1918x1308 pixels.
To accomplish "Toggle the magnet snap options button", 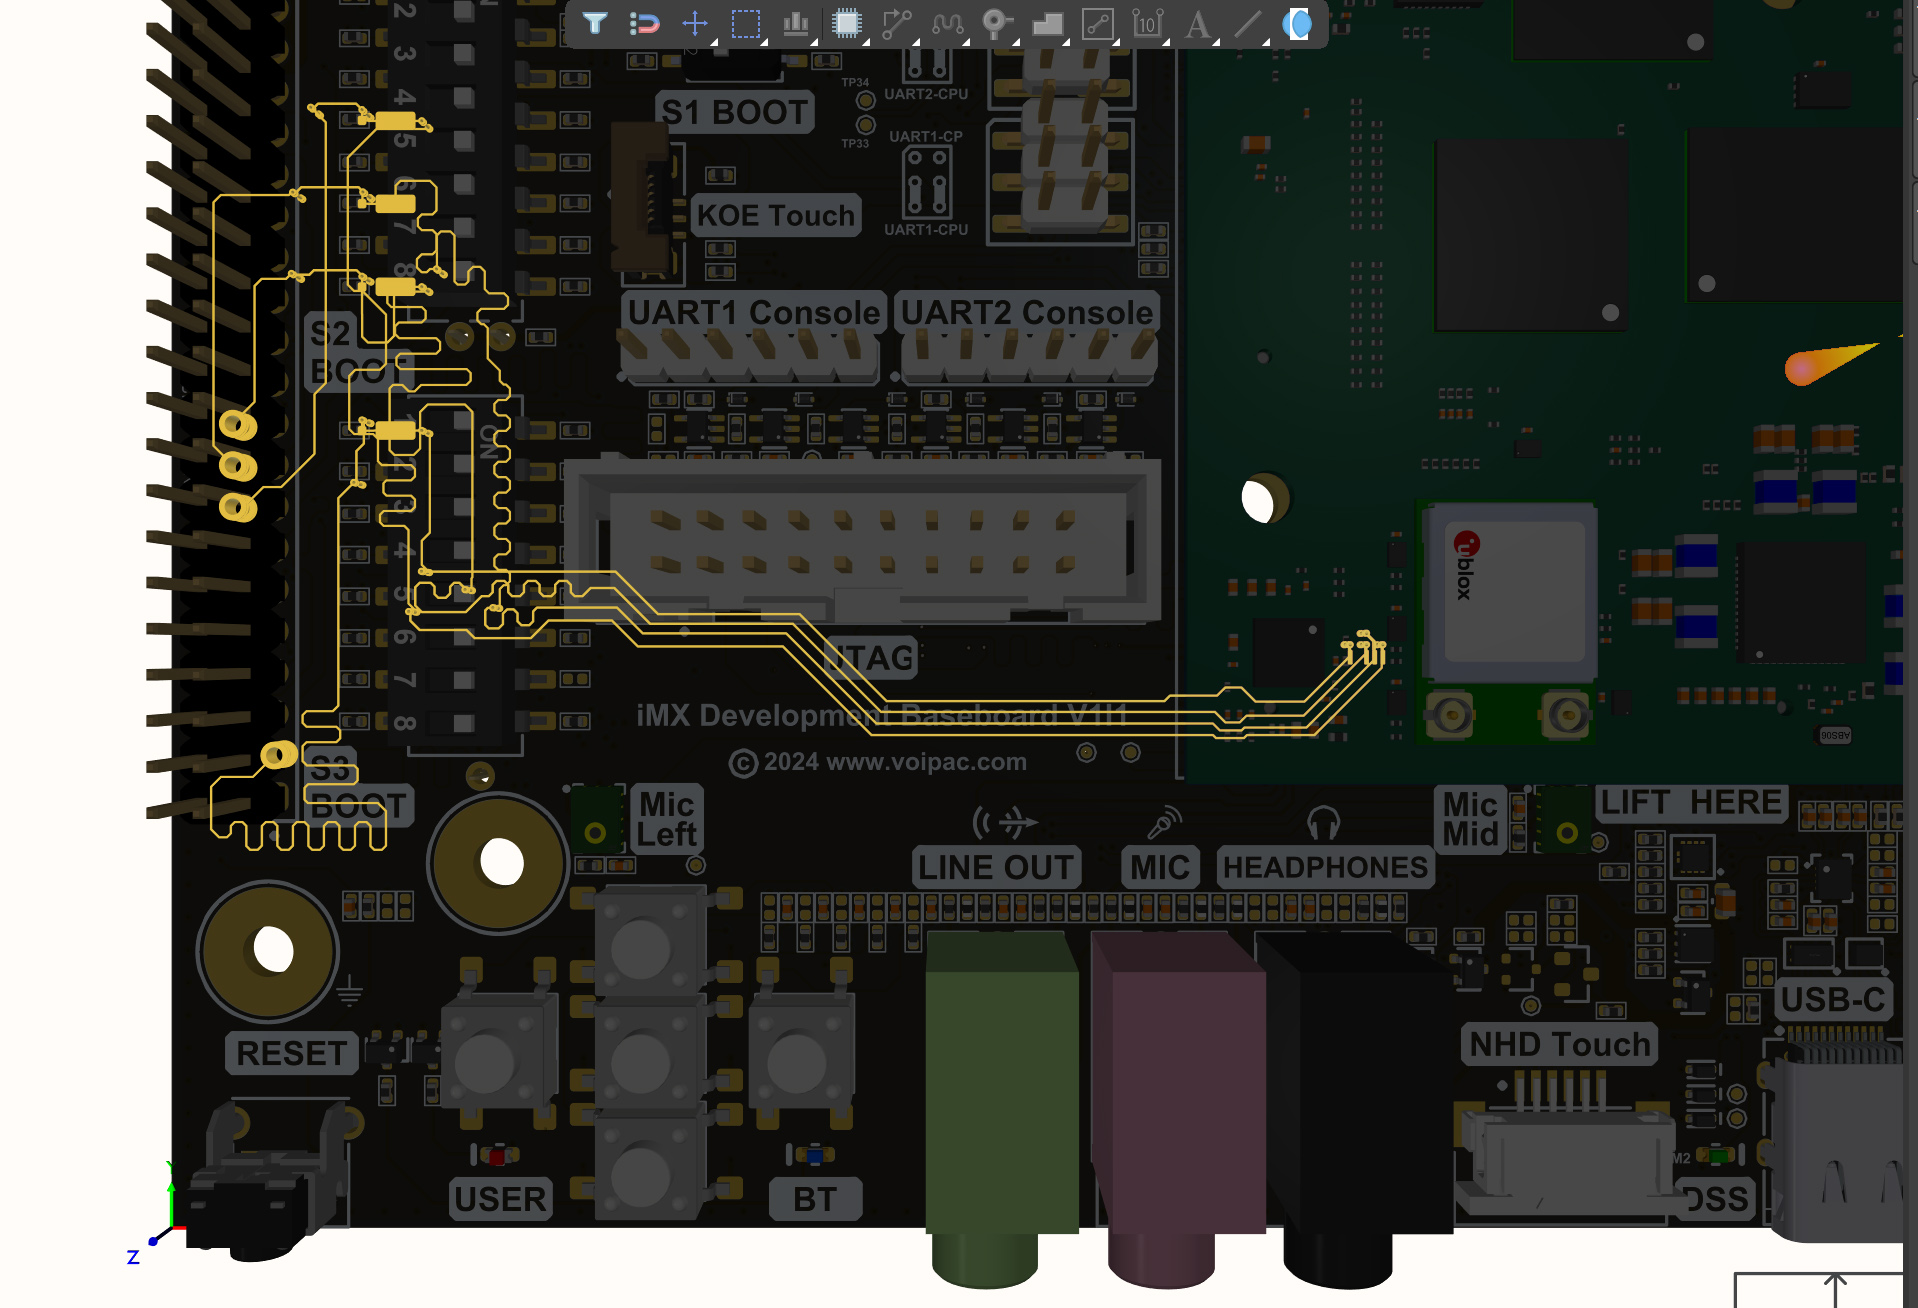I will [645, 23].
